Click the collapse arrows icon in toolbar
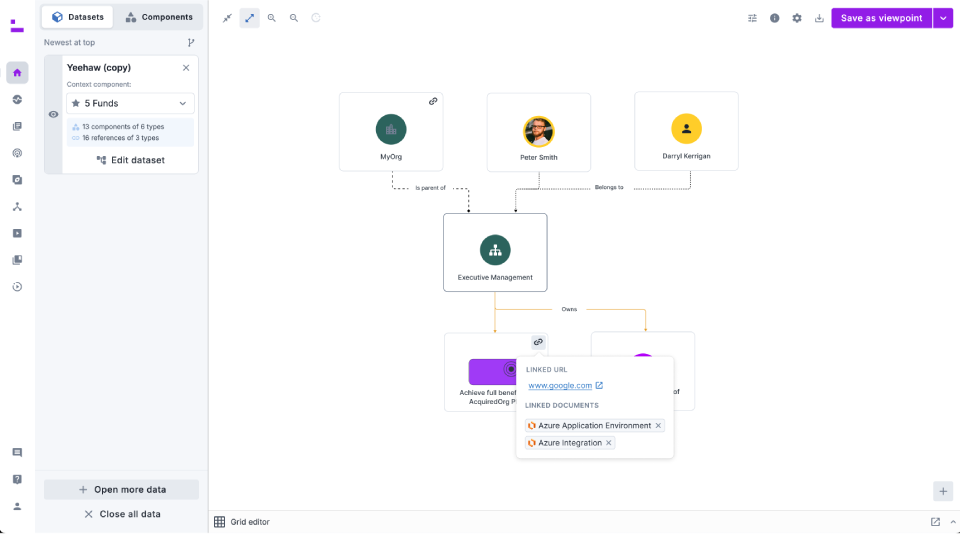Screen dimensions: 960x535 (227, 18)
